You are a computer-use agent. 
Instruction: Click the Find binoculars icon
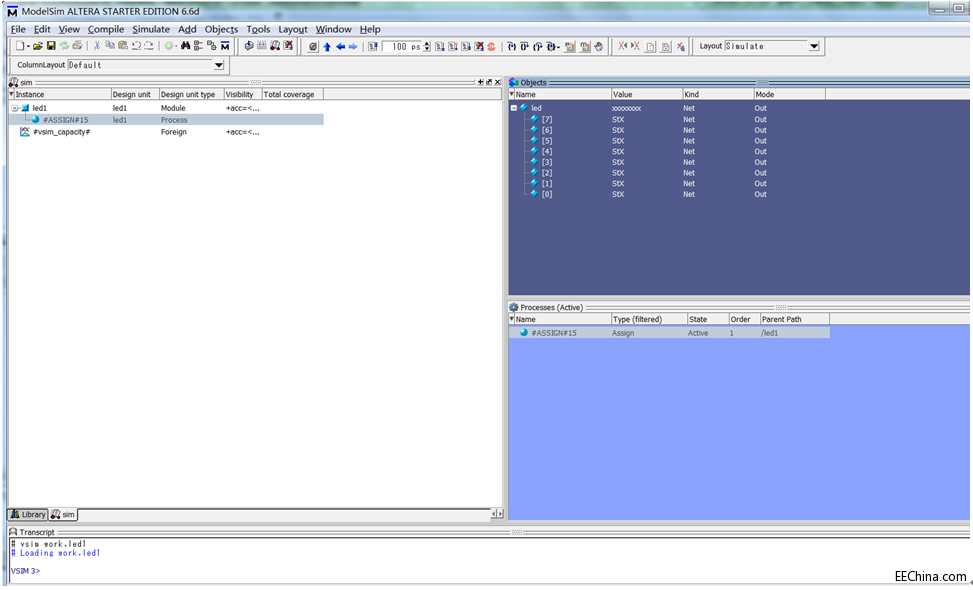(x=186, y=46)
